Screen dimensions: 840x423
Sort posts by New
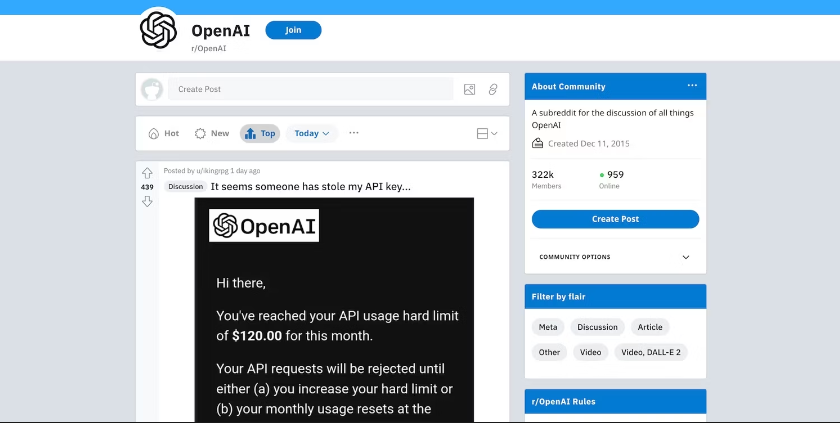point(212,133)
